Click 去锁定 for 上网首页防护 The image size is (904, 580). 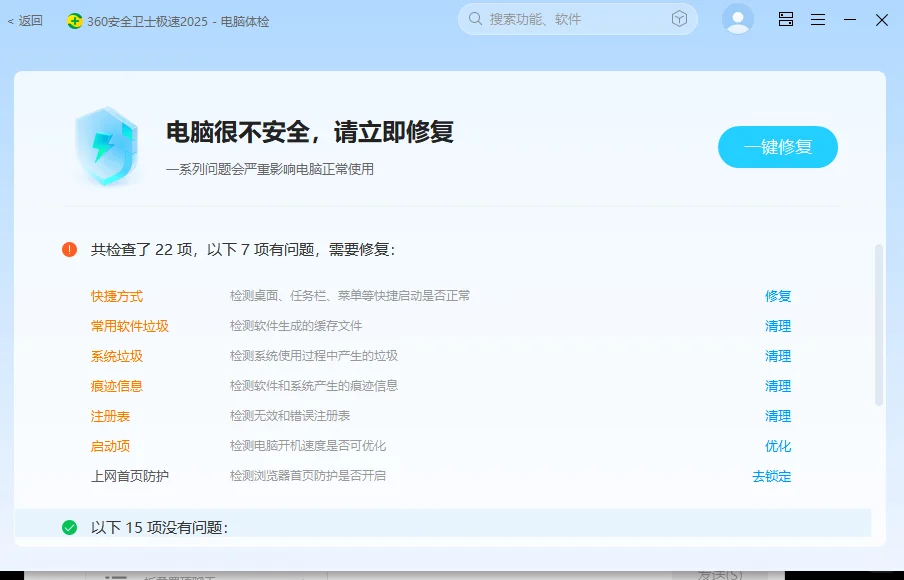[x=770, y=477]
